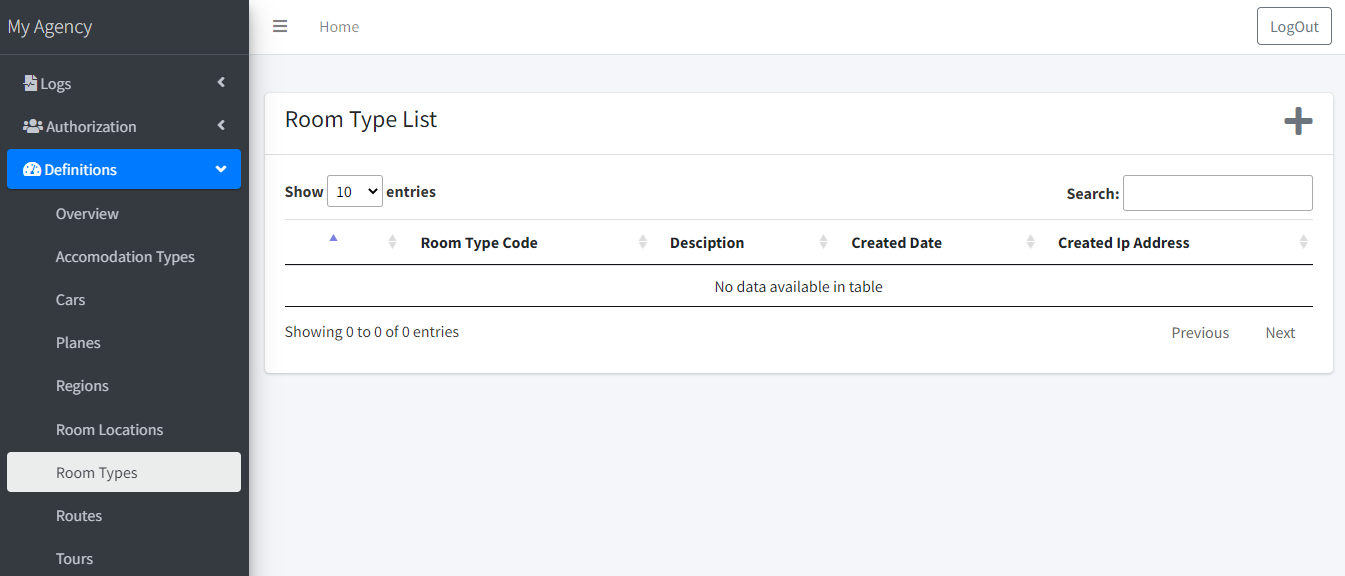Viewport: 1345px width, 576px height.
Task: Expand the Authorization menu chevron
Action: [x=221, y=126]
